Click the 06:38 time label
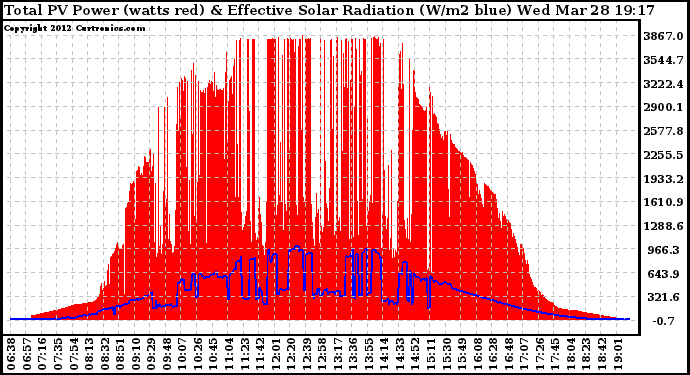 click(x=11, y=353)
